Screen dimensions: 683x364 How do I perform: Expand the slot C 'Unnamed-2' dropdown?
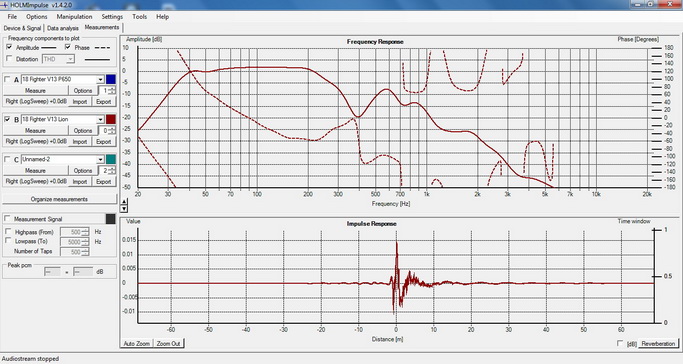[x=100, y=159]
